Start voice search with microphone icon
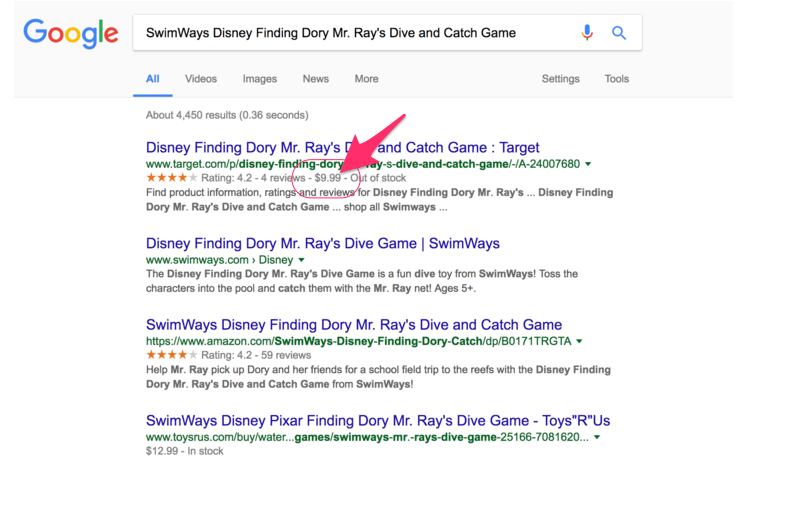Image resolution: width=786 pixels, height=510 pixels. [x=587, y=33]
